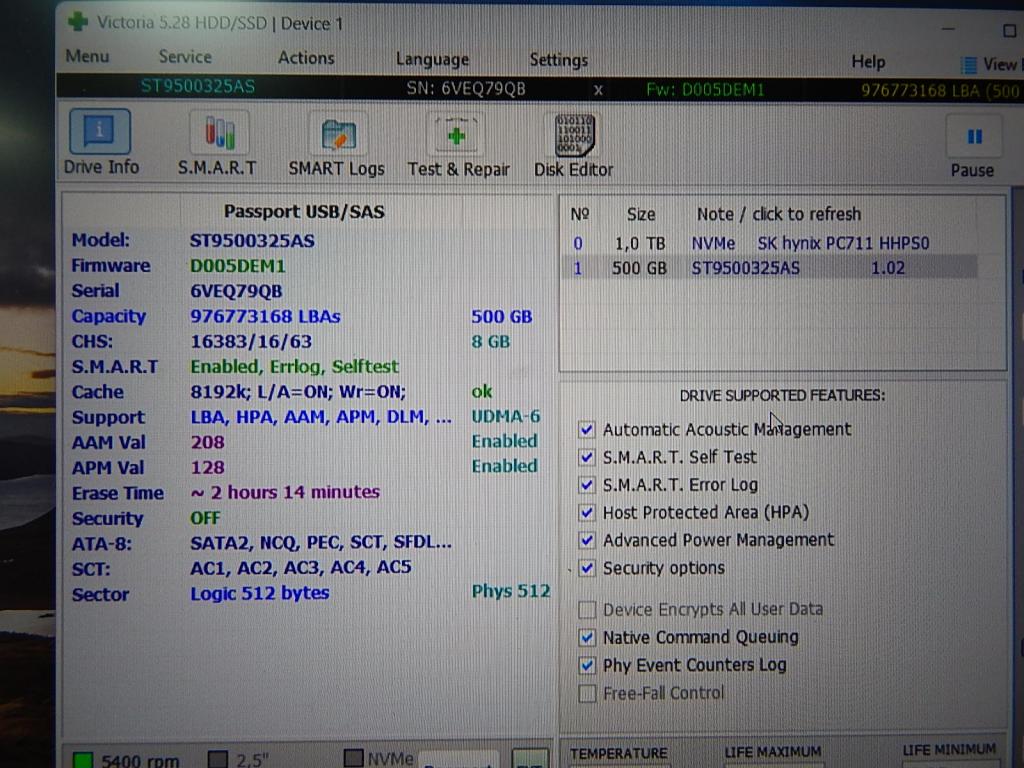
Task: Click the Note / click to refresh header
Action: pos(778,214)
